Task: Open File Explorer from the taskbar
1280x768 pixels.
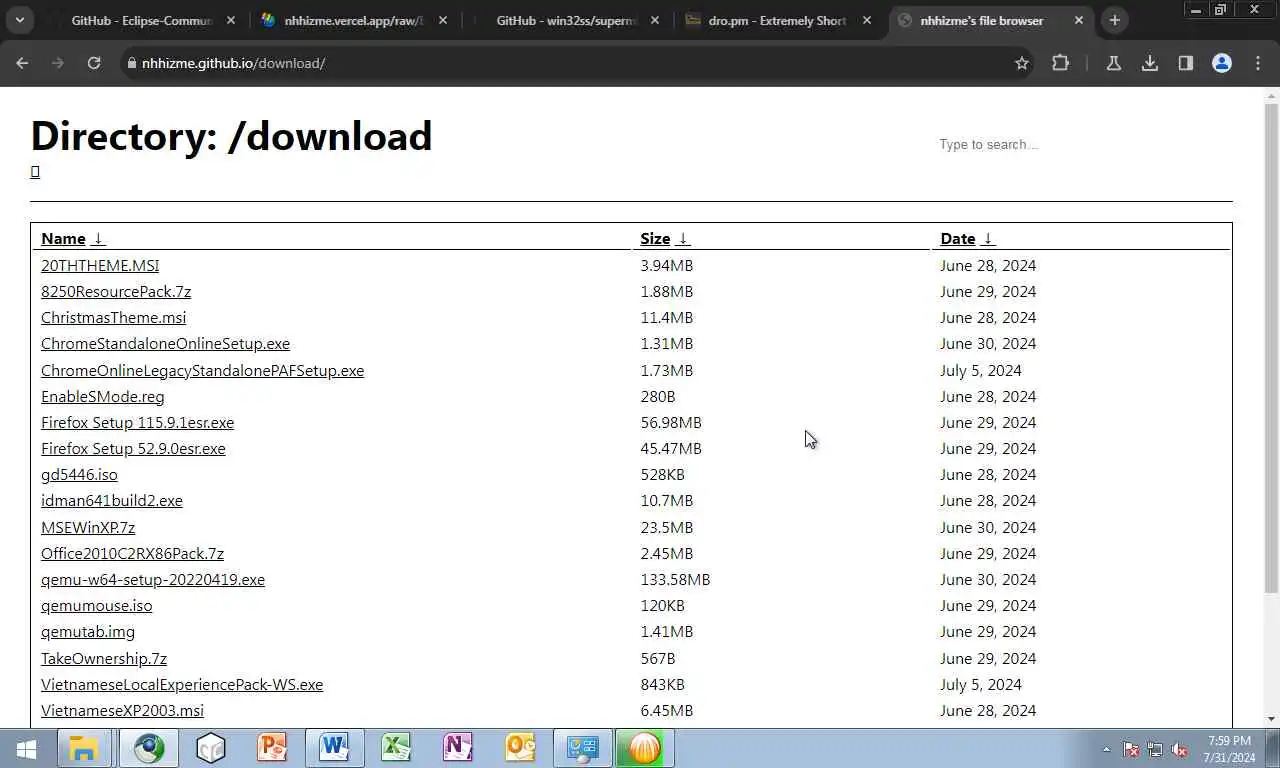Action: tap(83, 748)
